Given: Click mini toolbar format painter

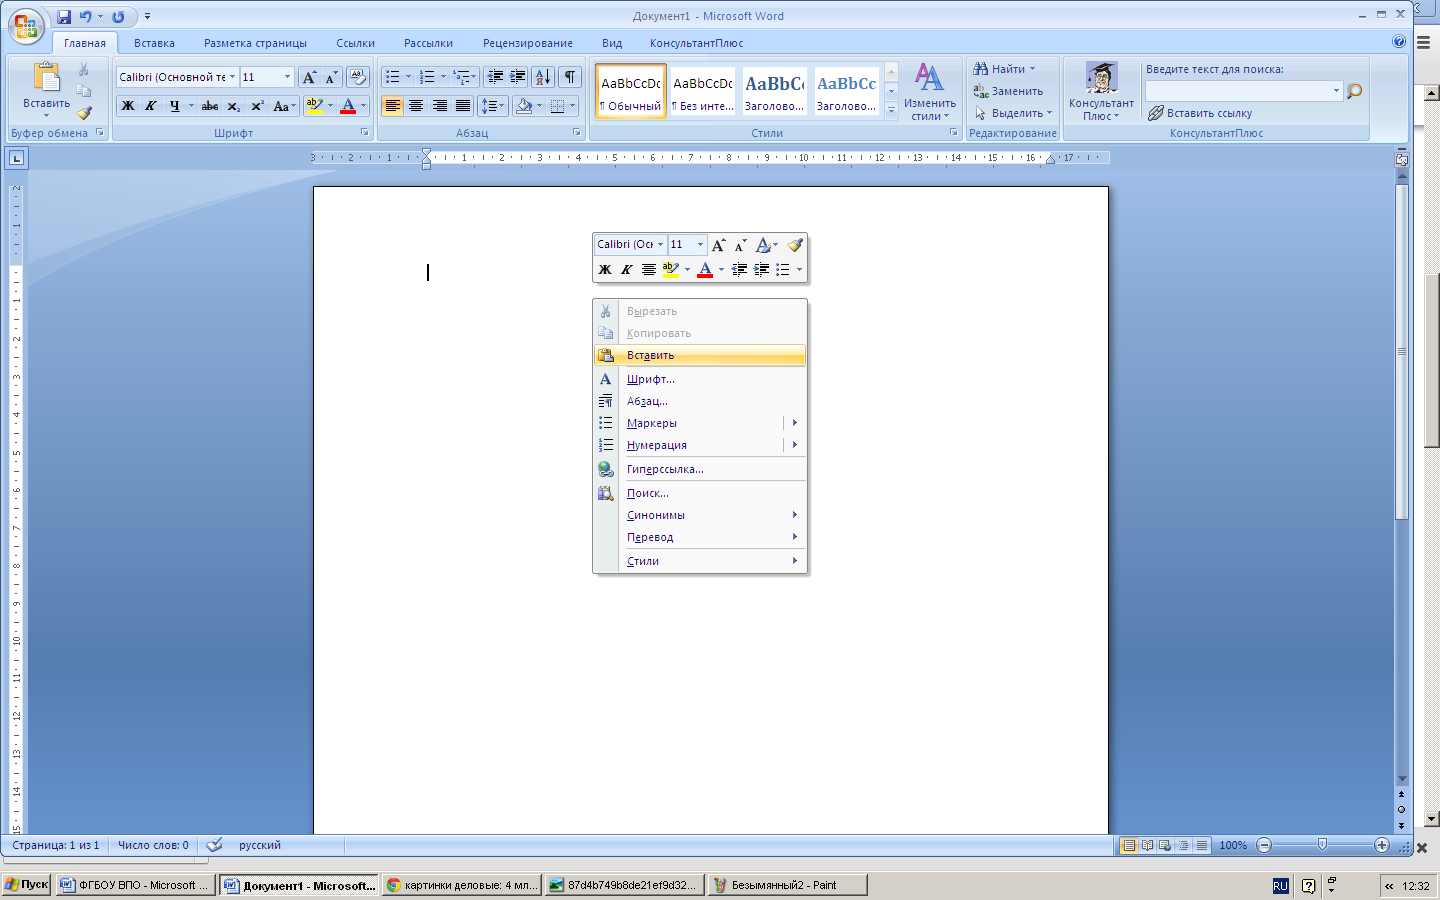Looking at the screenshot, I should click(x=795, y=244).
